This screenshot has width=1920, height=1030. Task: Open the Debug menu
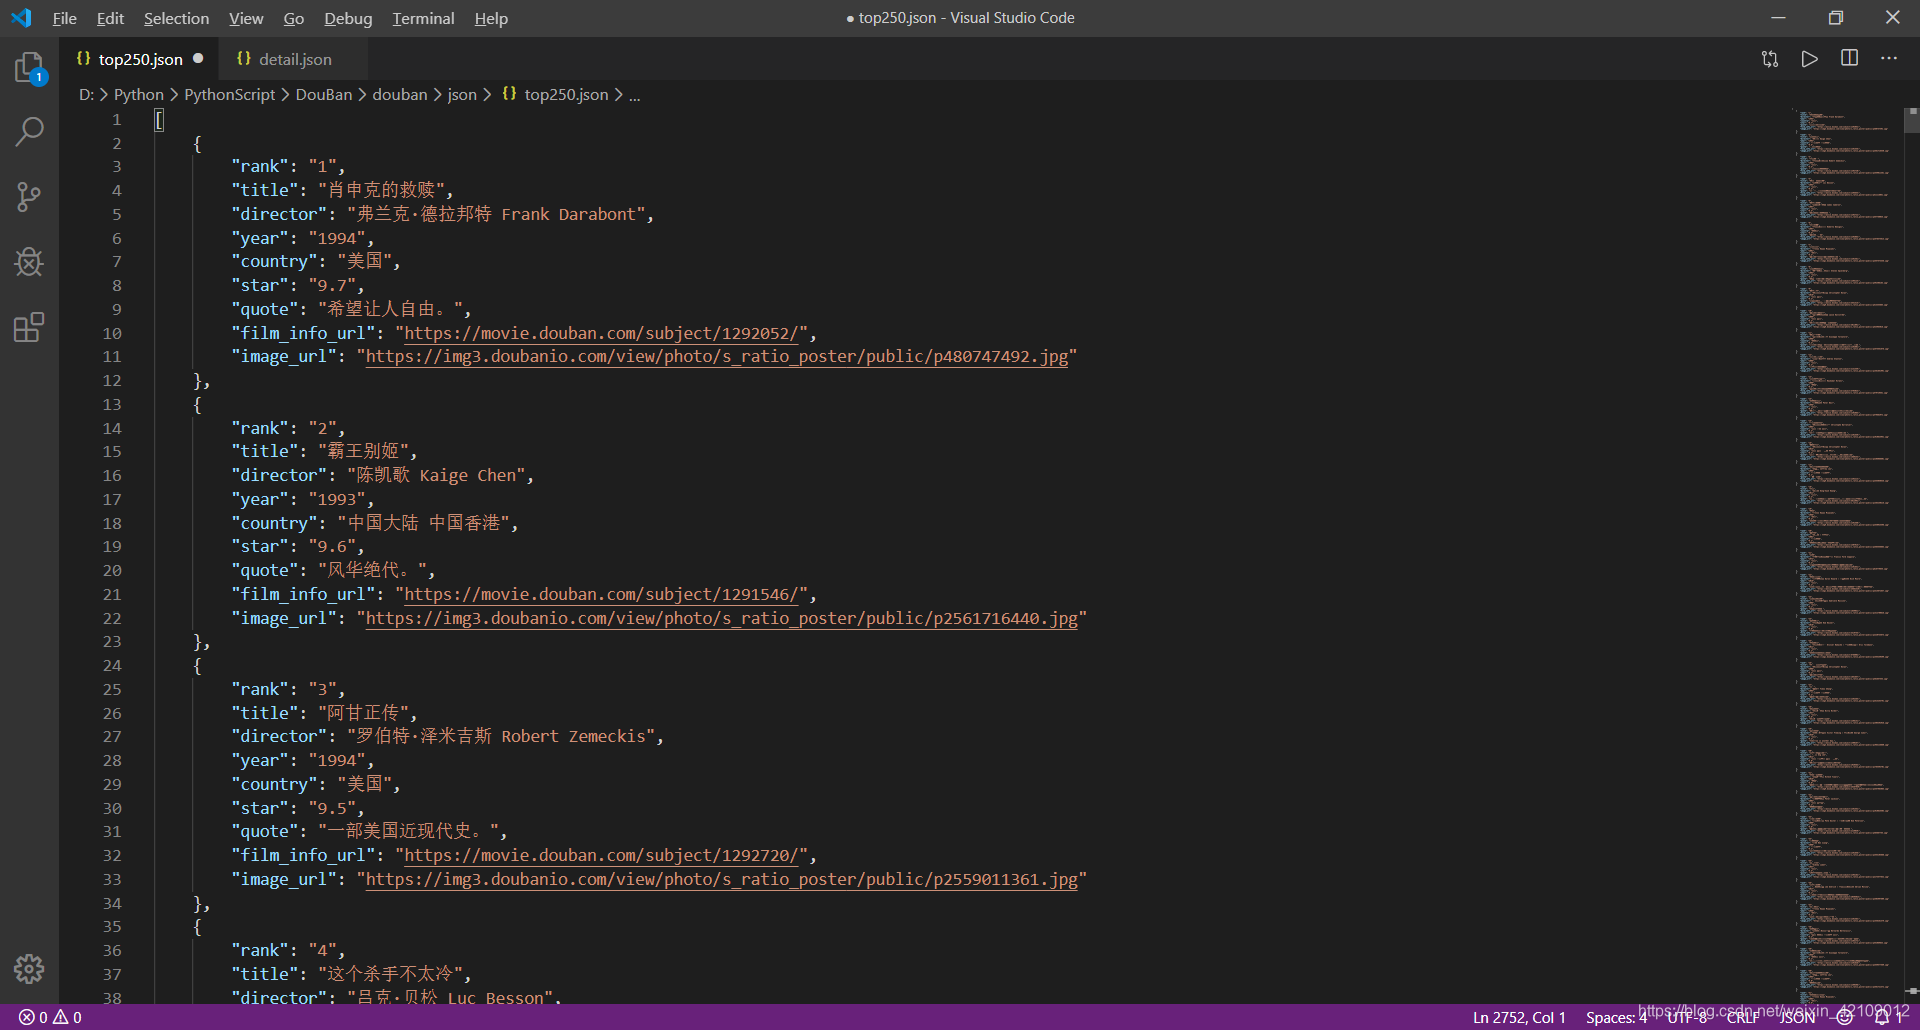click(348, 18)
